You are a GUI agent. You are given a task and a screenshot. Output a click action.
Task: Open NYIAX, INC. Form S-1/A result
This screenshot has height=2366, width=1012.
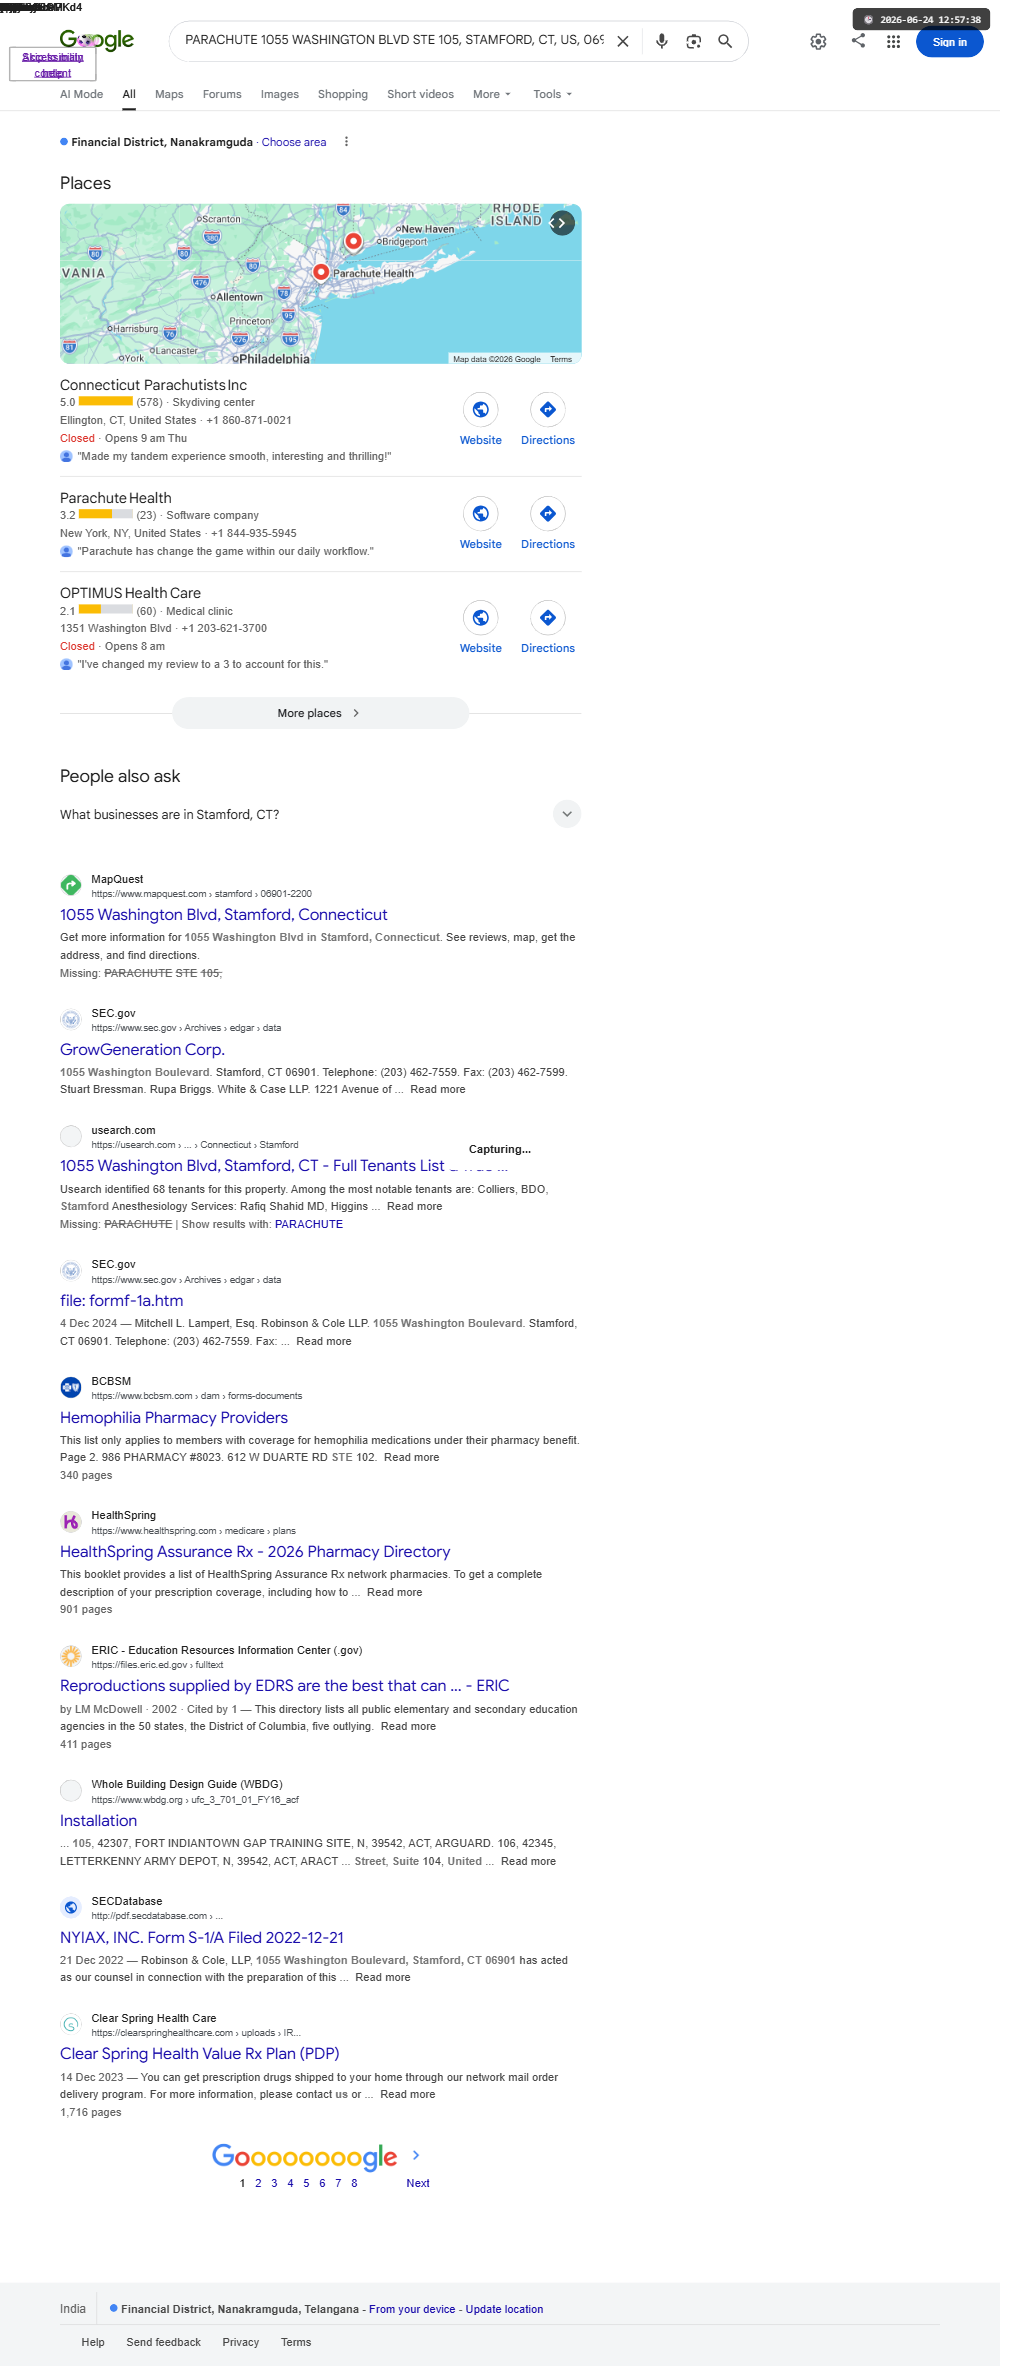(x=202, y=1937)
